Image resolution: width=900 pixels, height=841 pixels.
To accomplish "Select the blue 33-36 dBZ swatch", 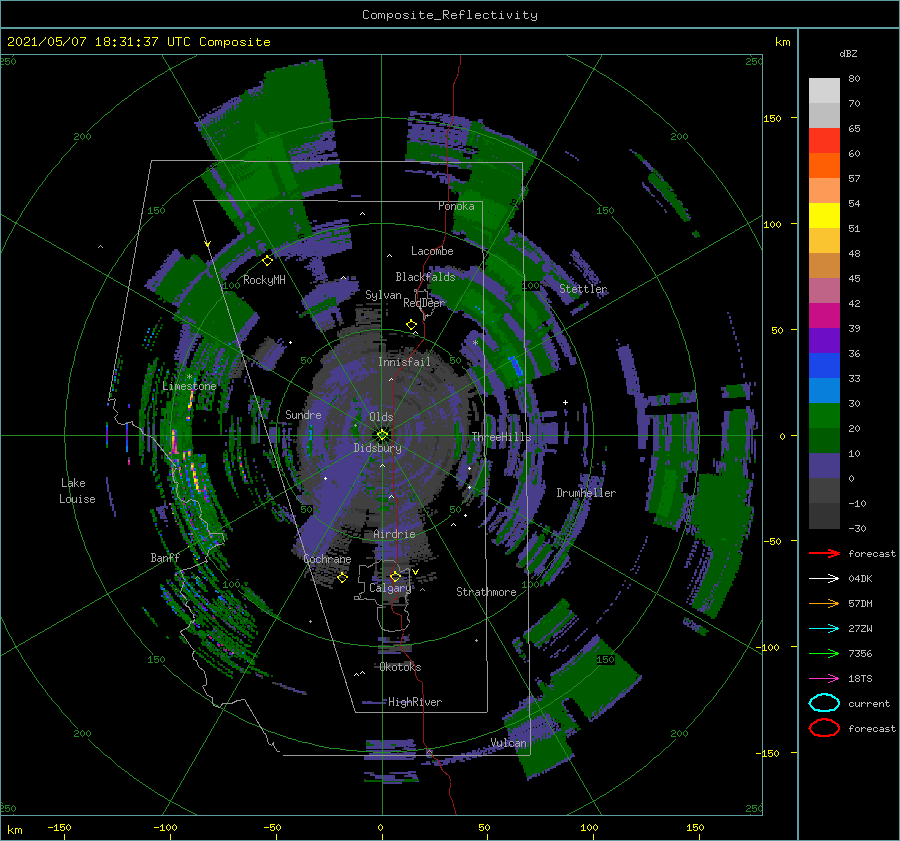I will [824, 366].
